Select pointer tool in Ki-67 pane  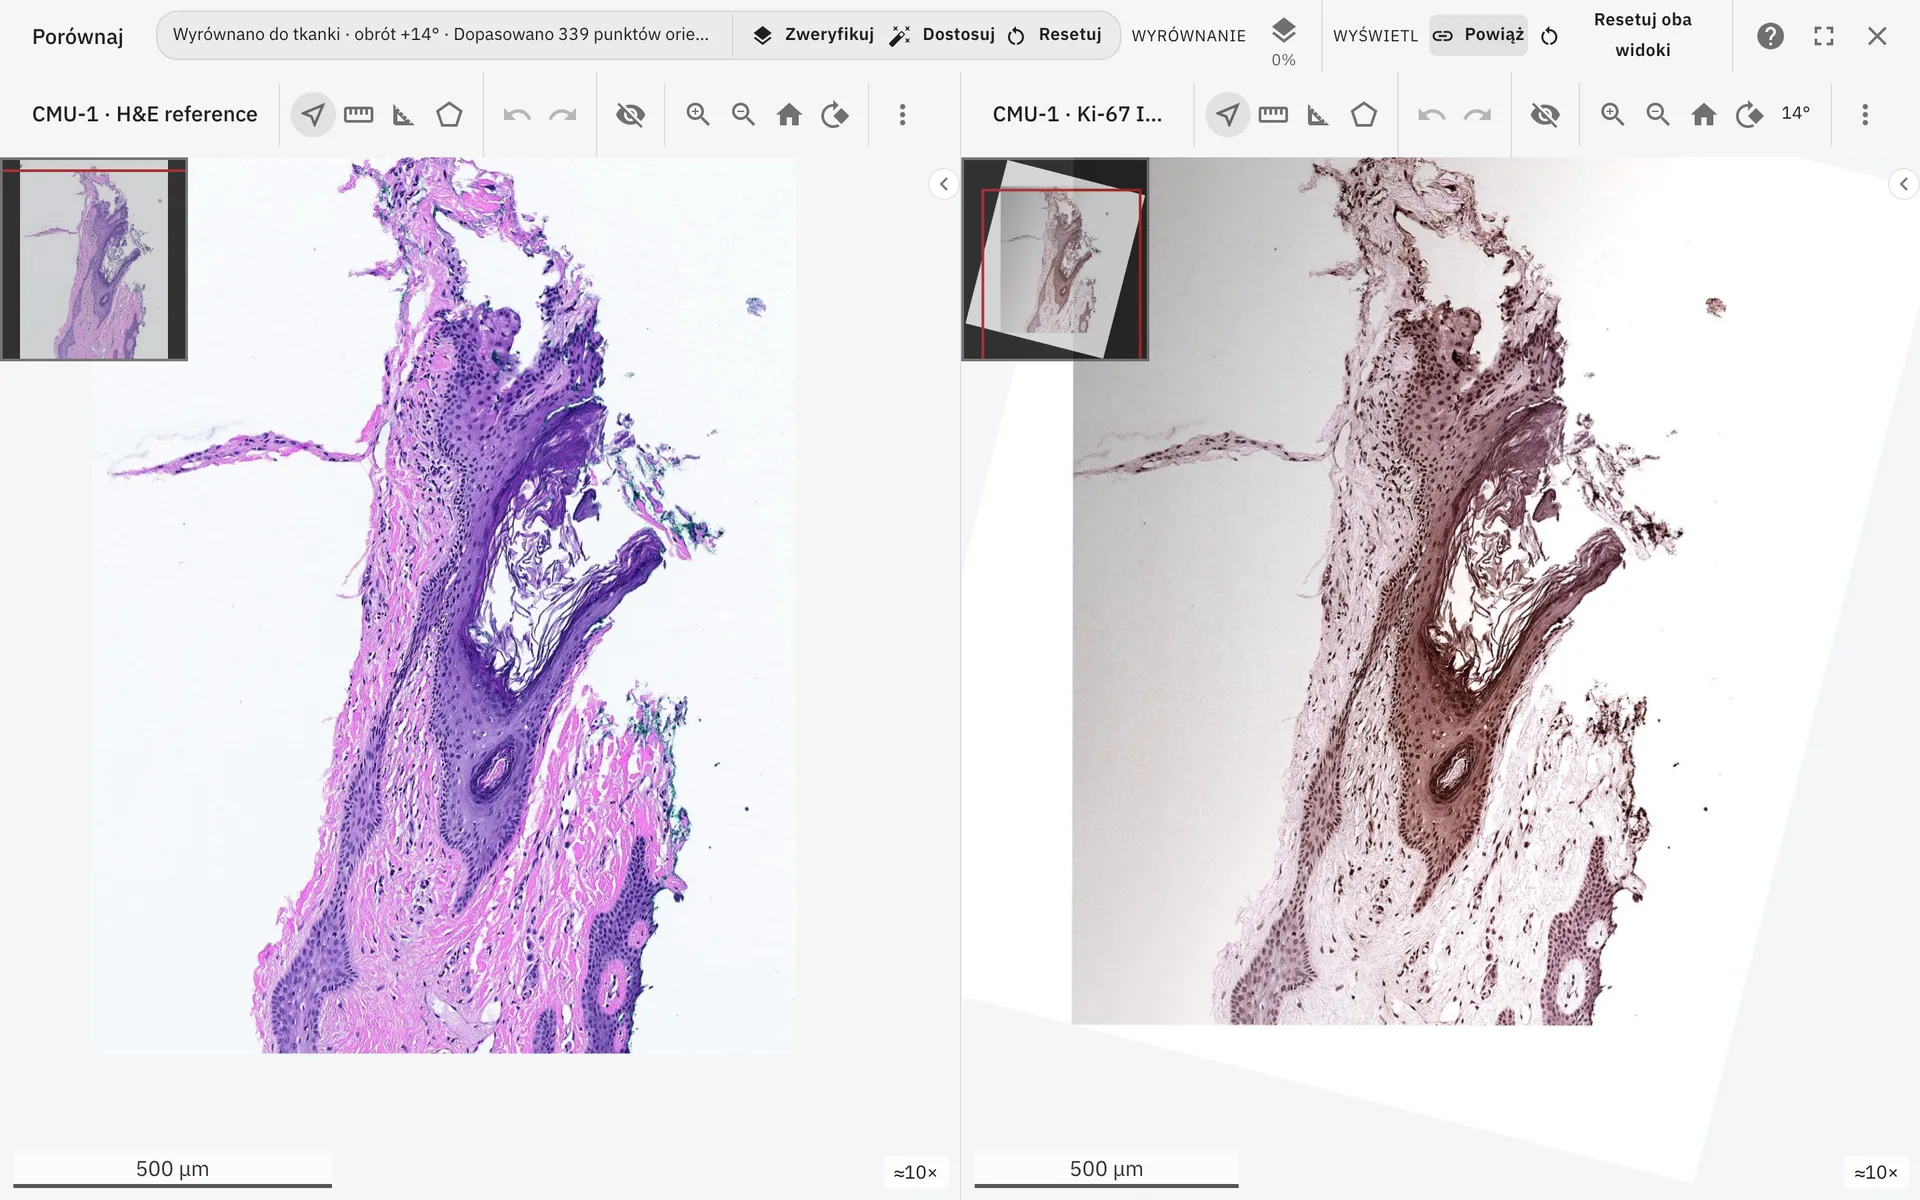(x=1228, y=115)
